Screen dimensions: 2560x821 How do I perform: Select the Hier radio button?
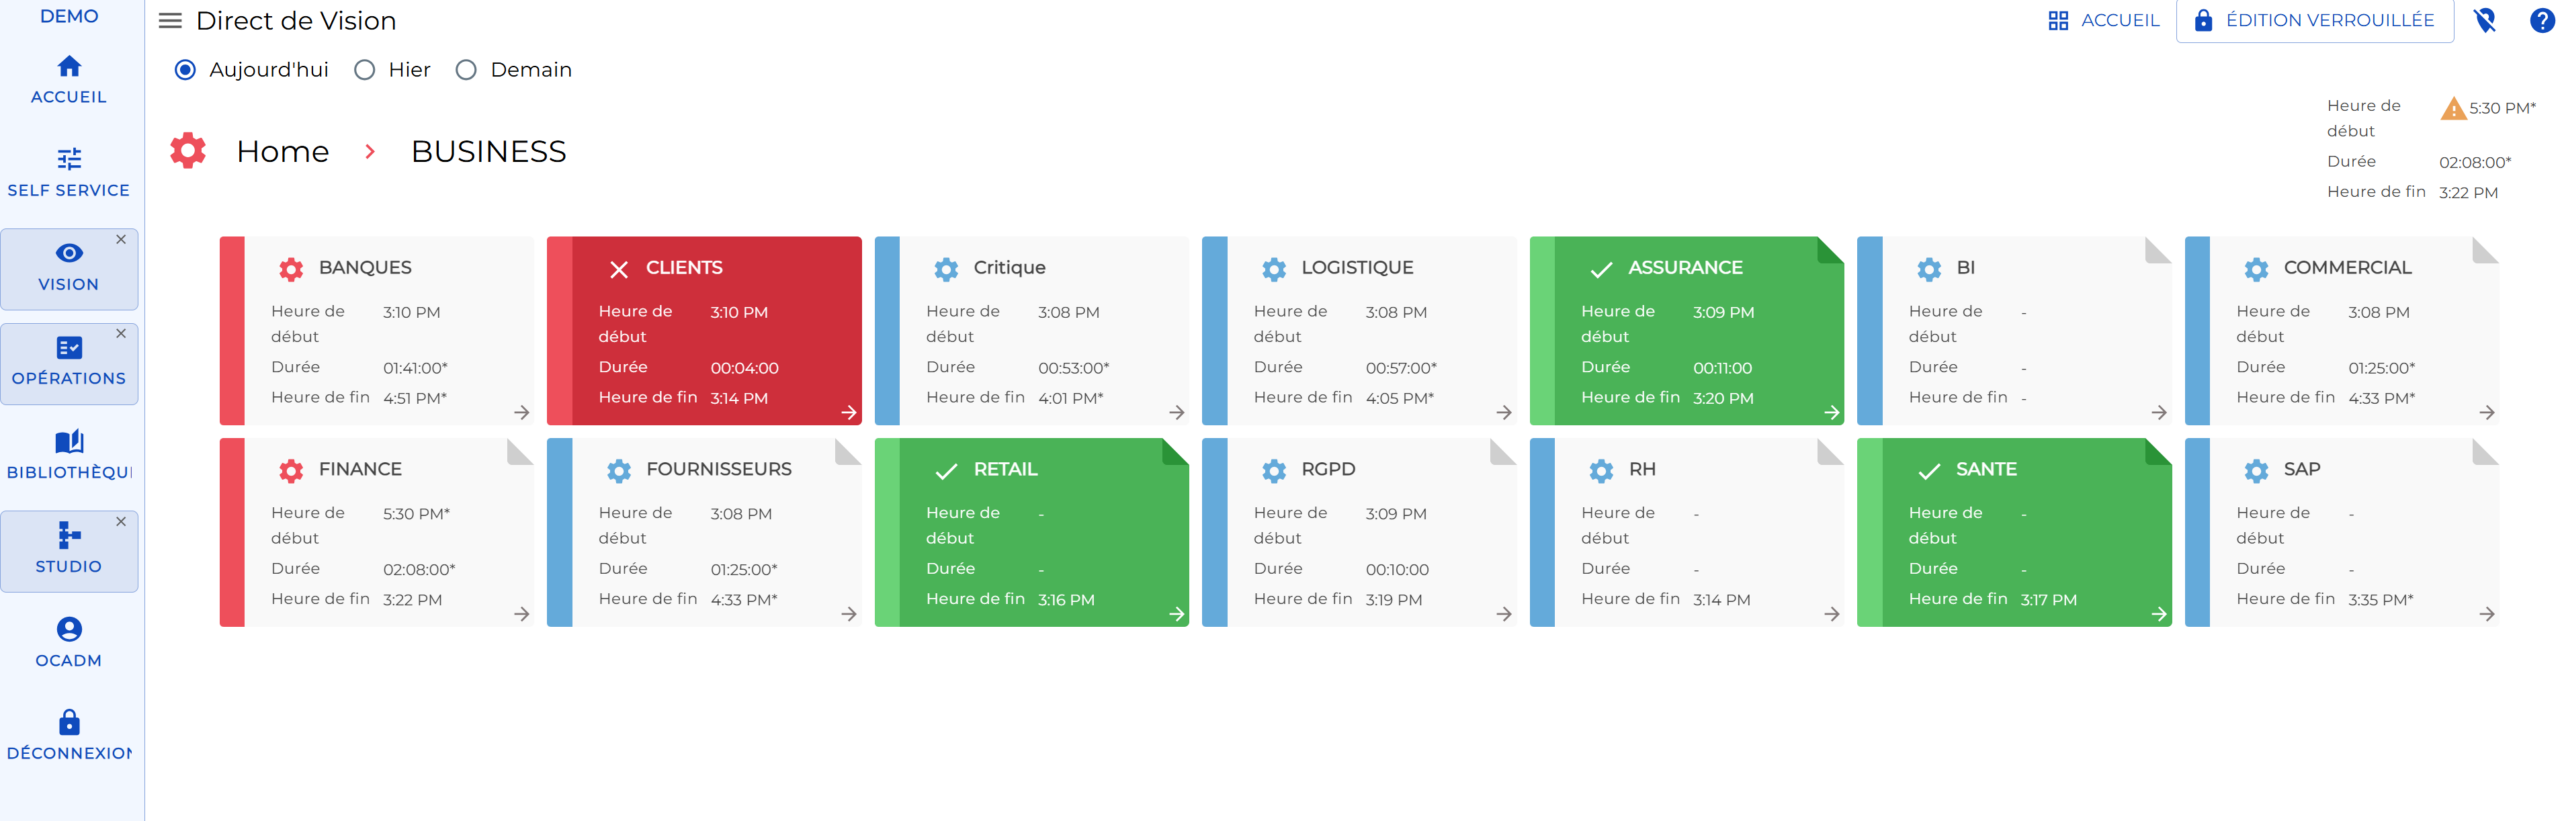[x=365, y=70]
